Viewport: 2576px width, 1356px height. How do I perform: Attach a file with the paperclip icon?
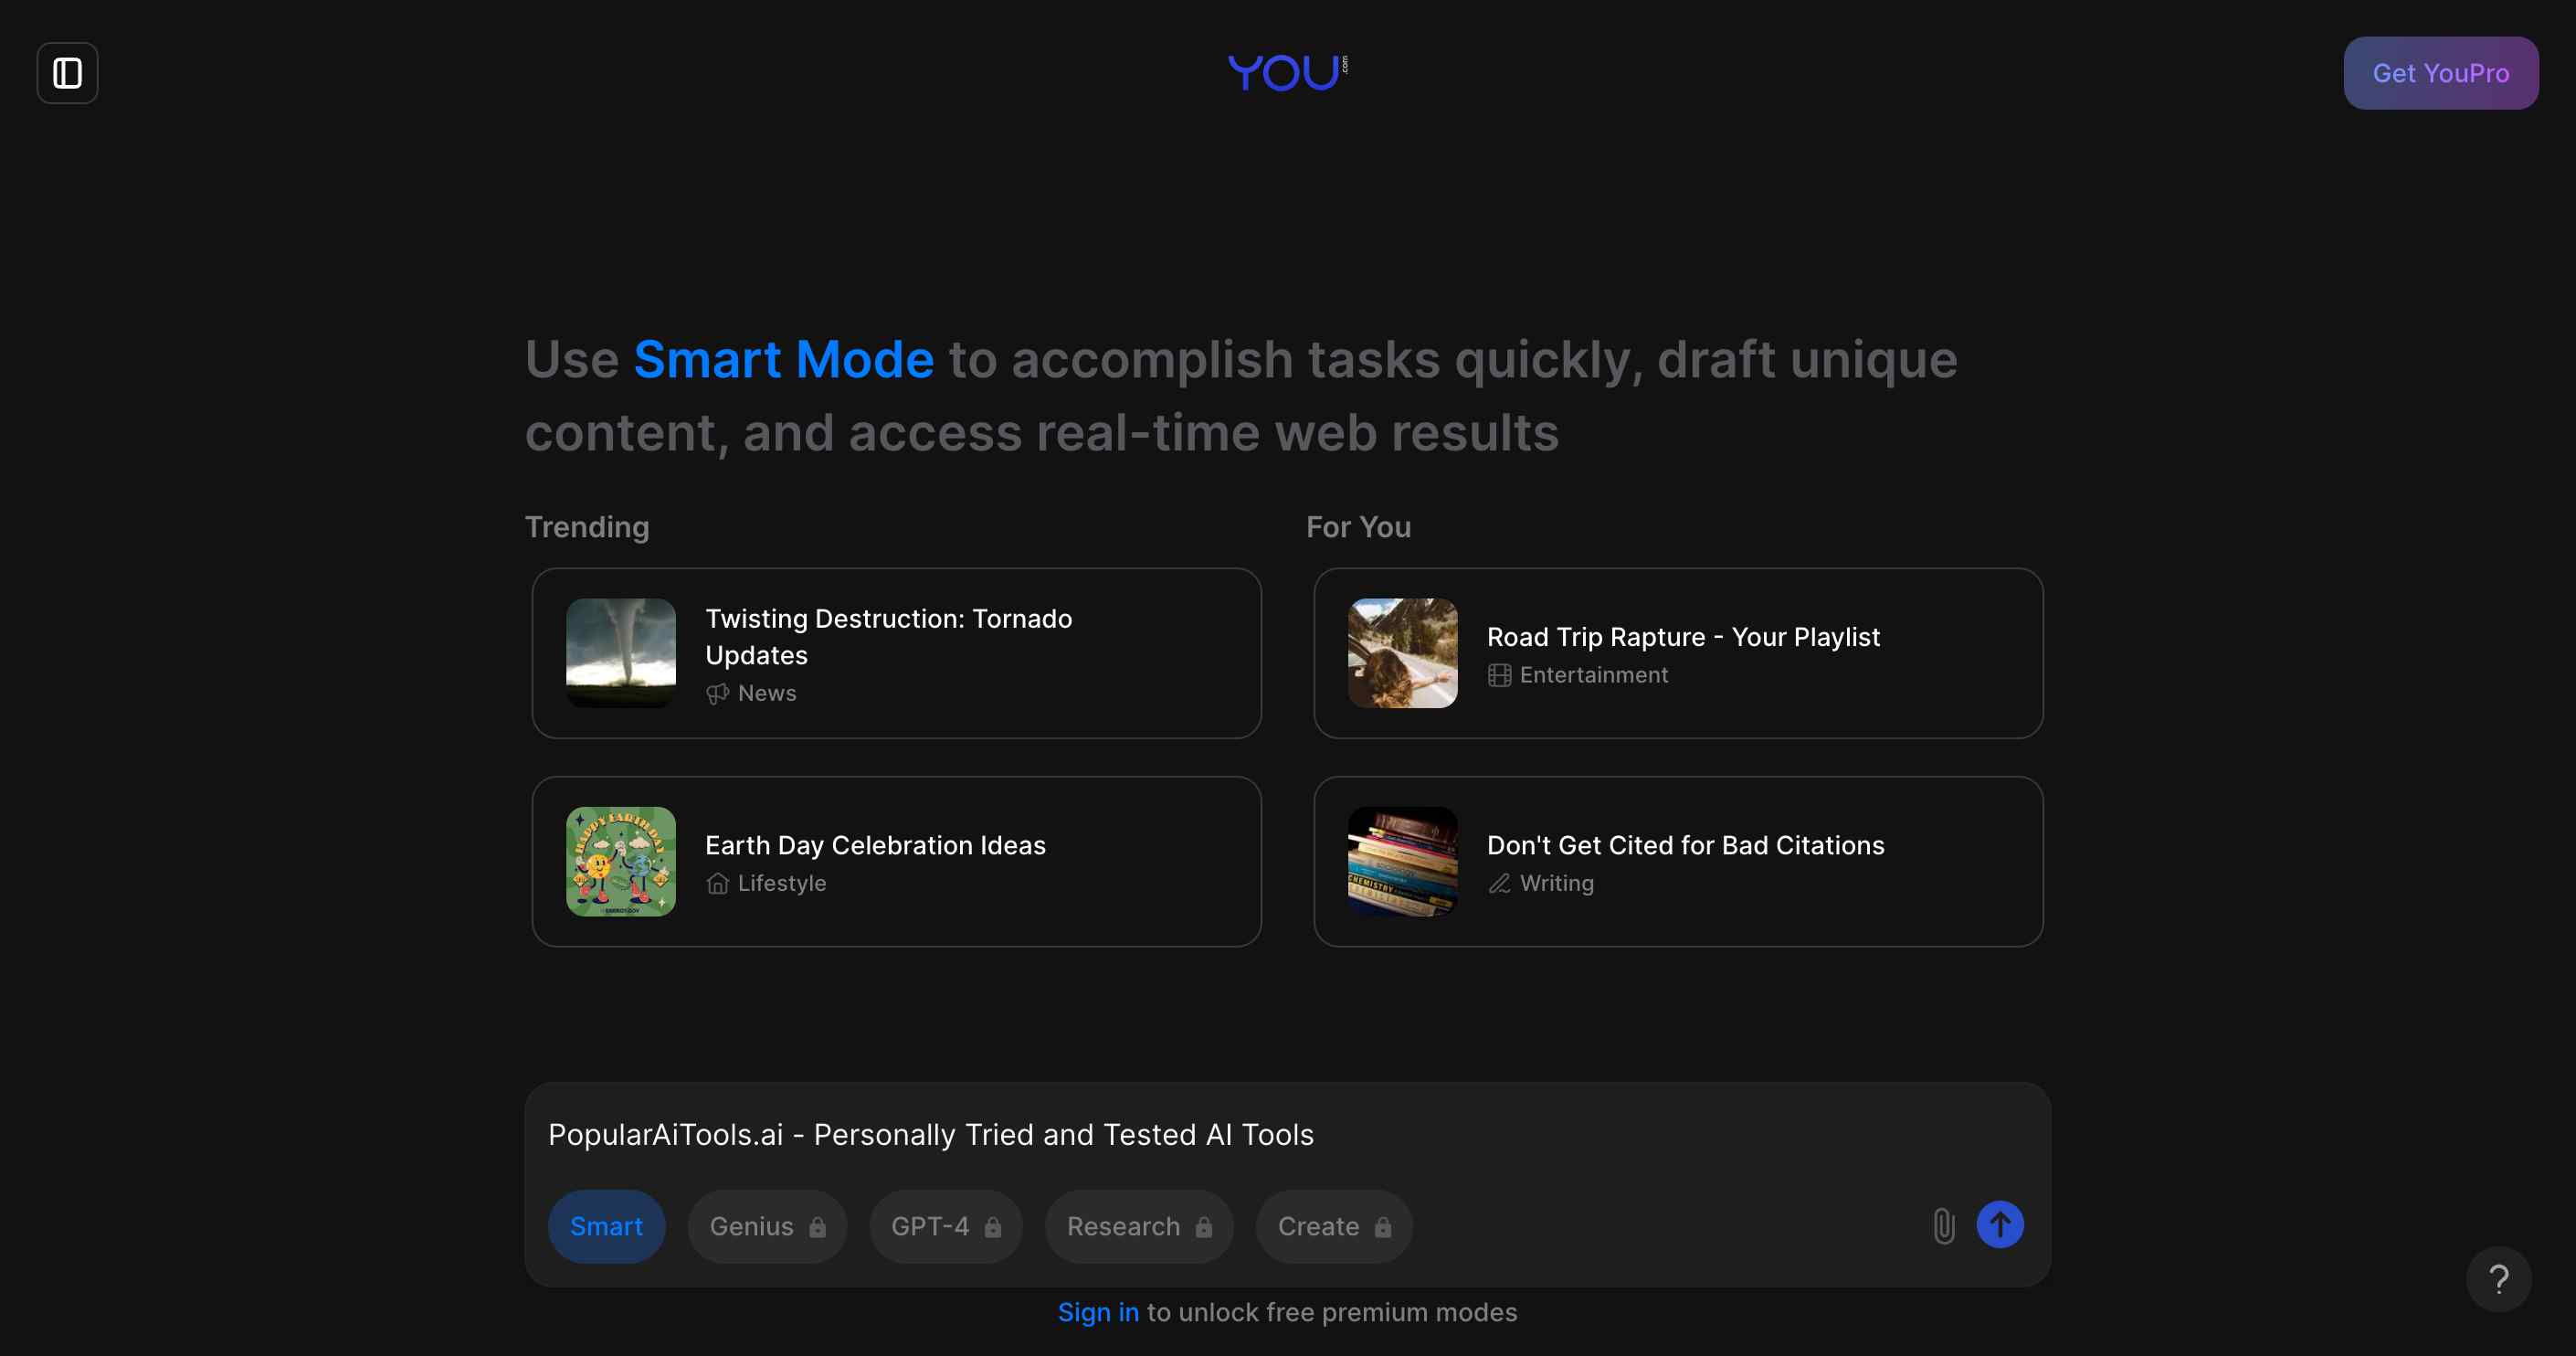coord(1943,1225)
